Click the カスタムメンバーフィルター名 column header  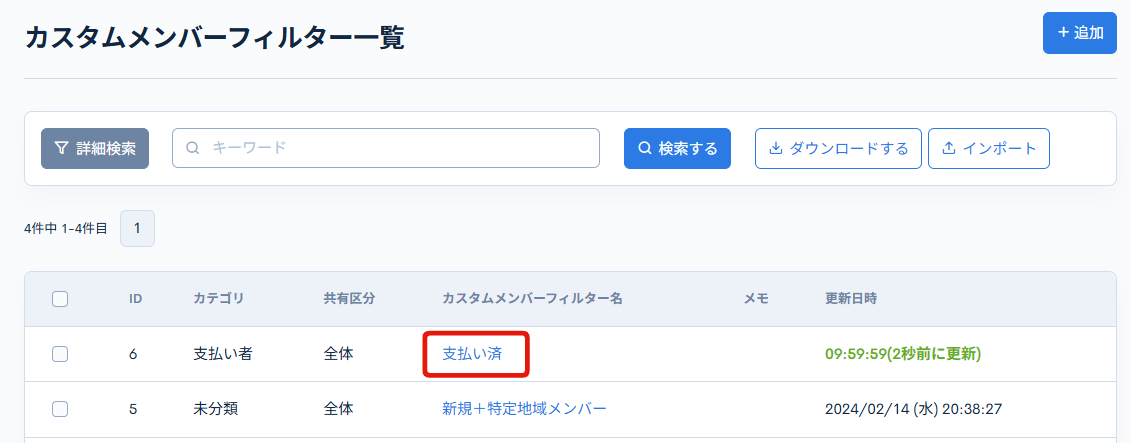click(x=532, y=299)
